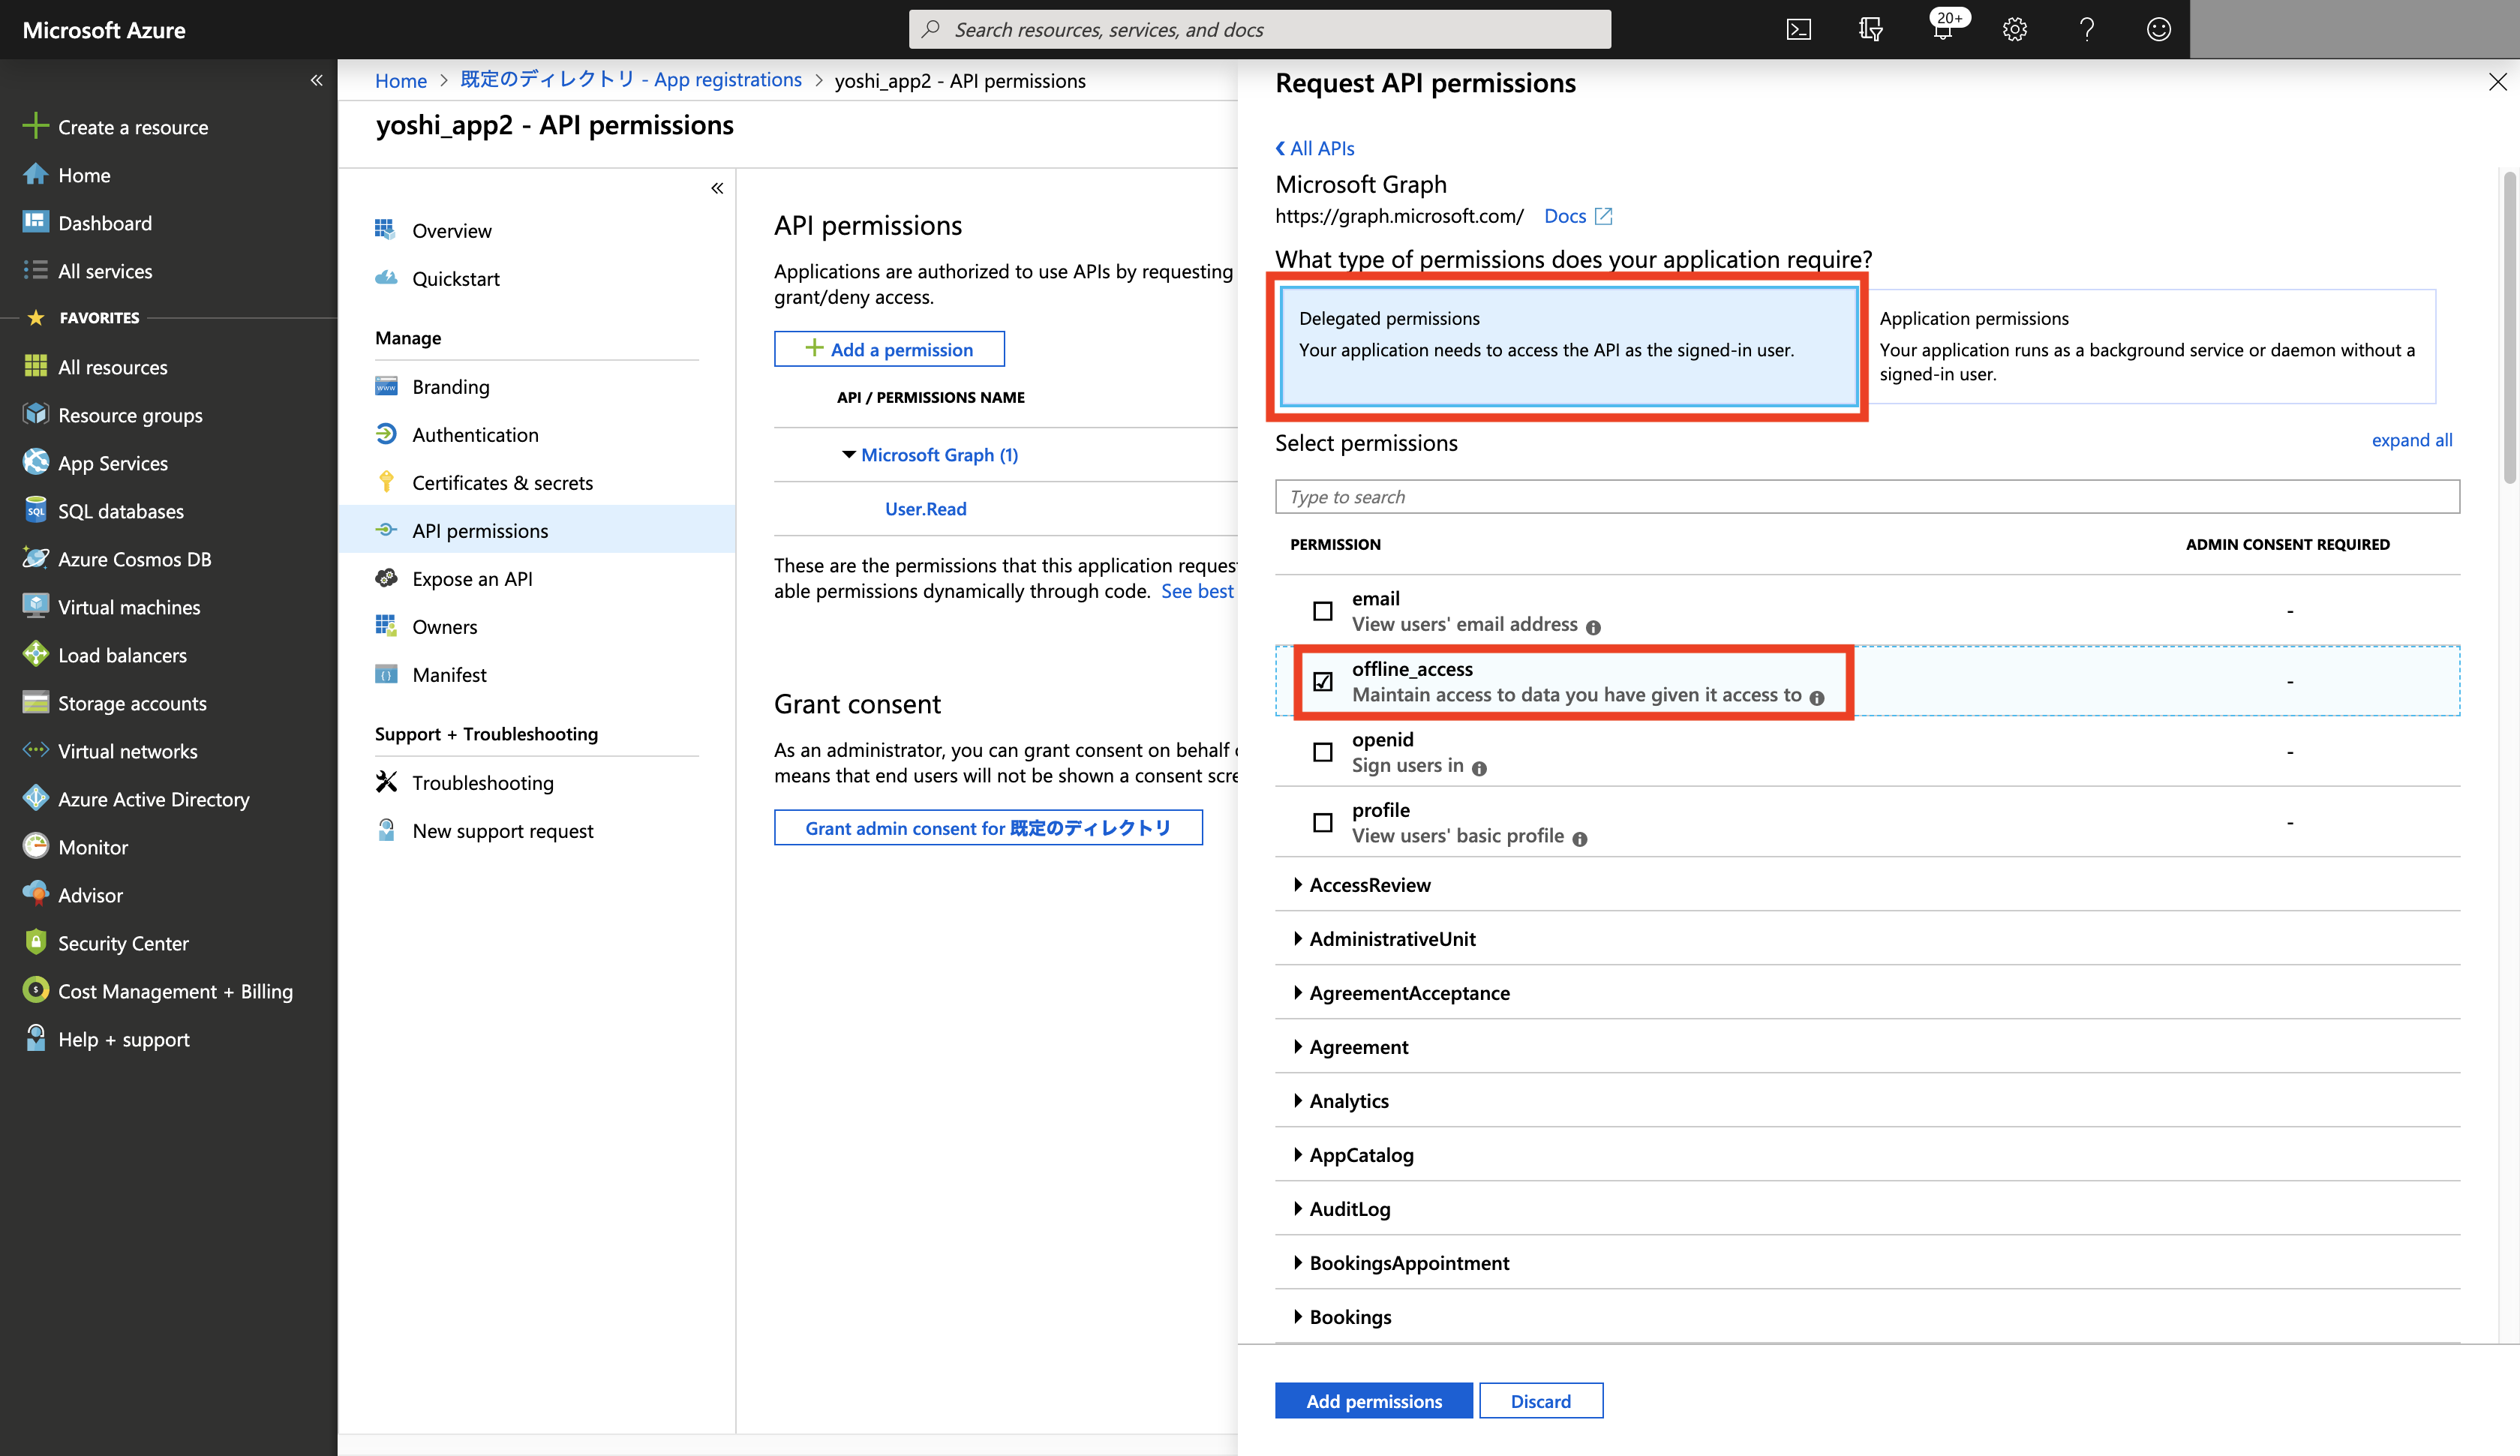Viewport: 2520px width, 1456px height.
Task: Click the SQL databases icon
Action: (36, 510)
